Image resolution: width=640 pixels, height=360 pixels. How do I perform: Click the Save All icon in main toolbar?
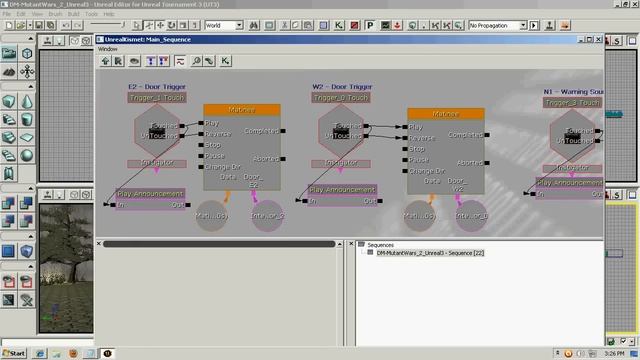51,25
